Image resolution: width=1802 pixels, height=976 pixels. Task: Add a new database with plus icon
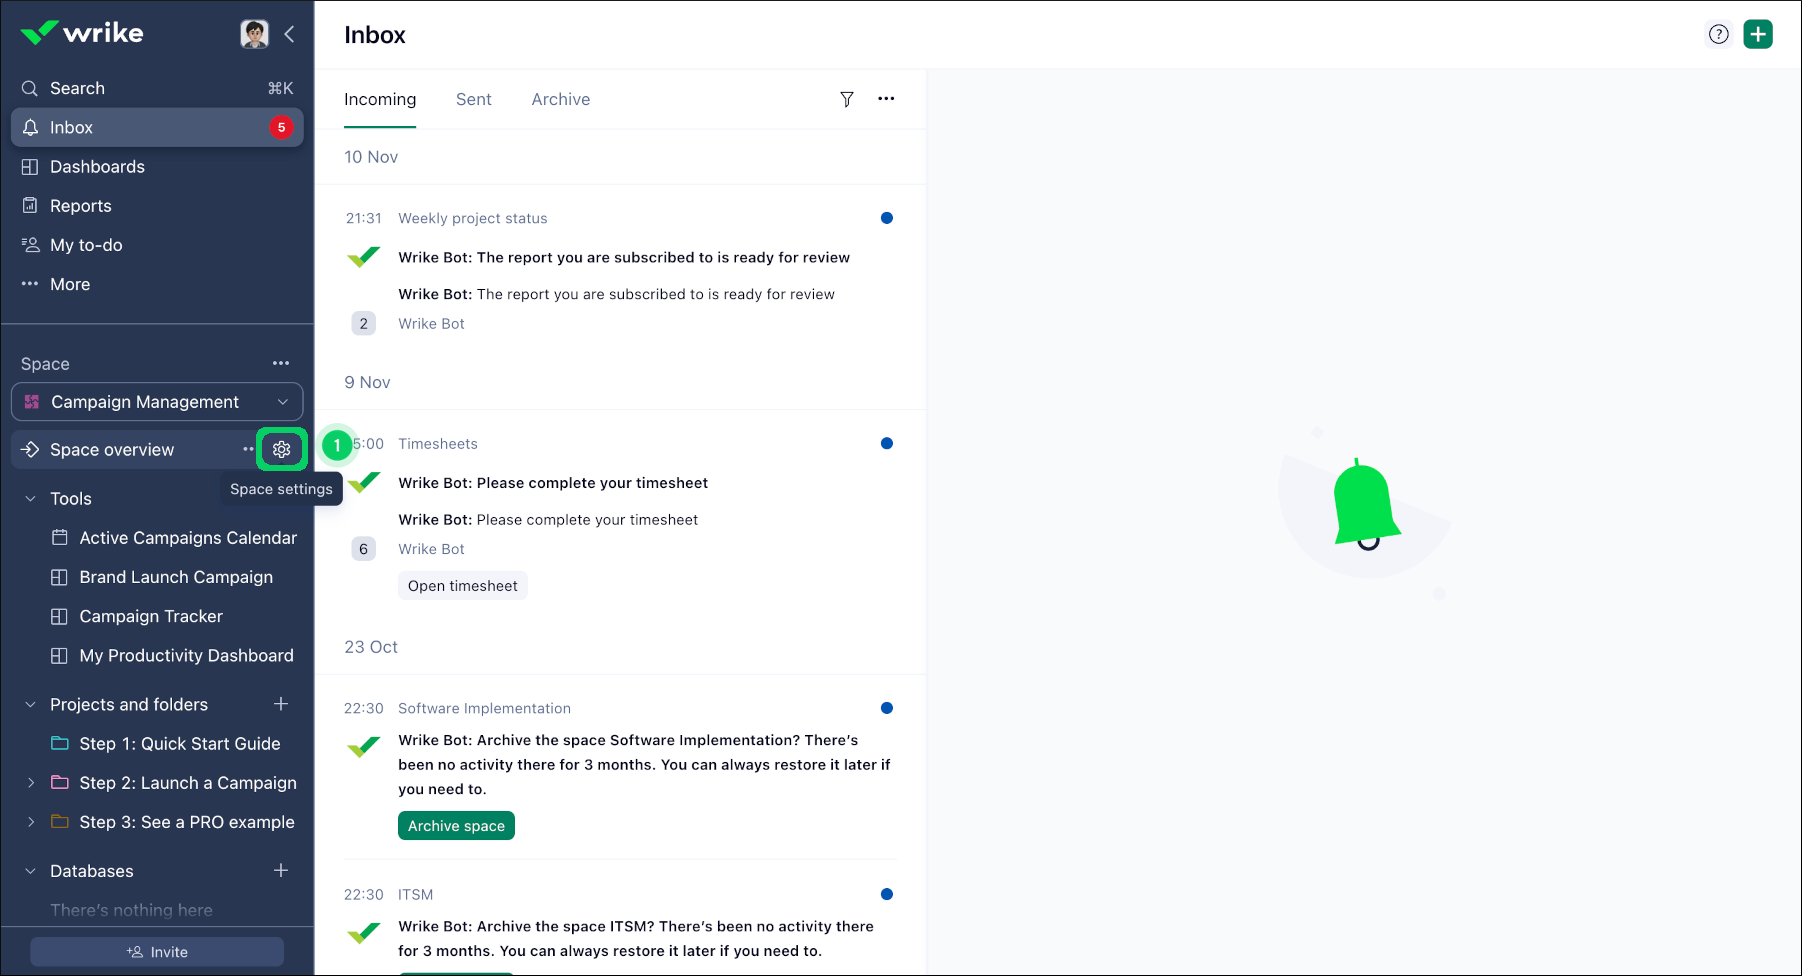point(281,871)
